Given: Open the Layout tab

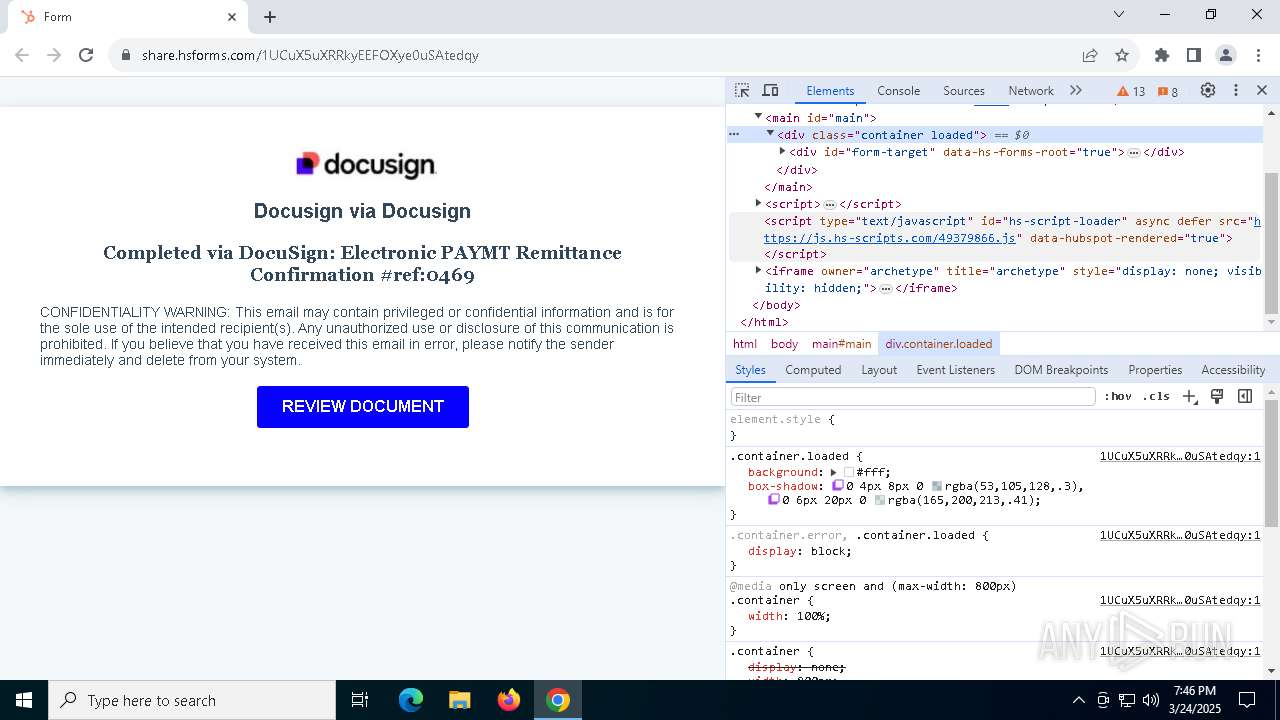Looking at the screenshot, I should pyautogui.click(x=879, y=370).
